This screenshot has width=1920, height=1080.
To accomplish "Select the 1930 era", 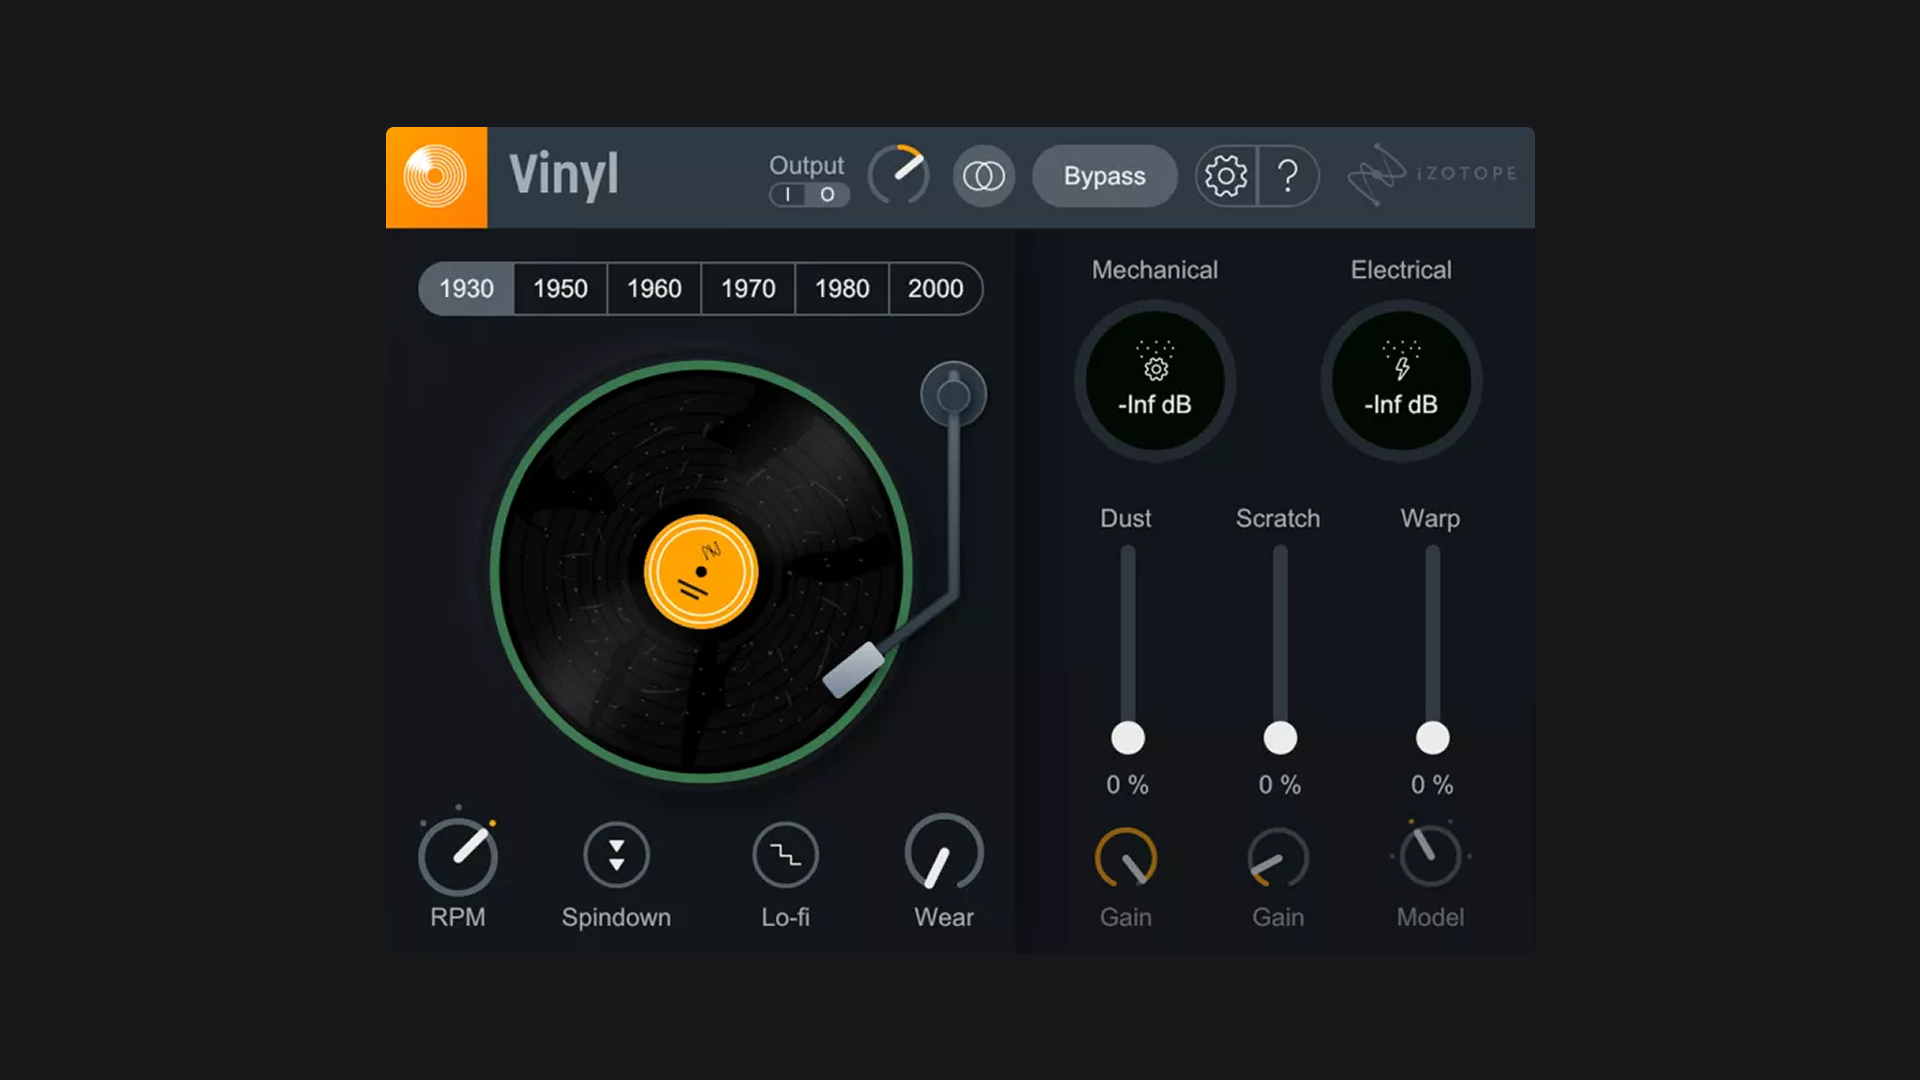I will click(466, 289).
